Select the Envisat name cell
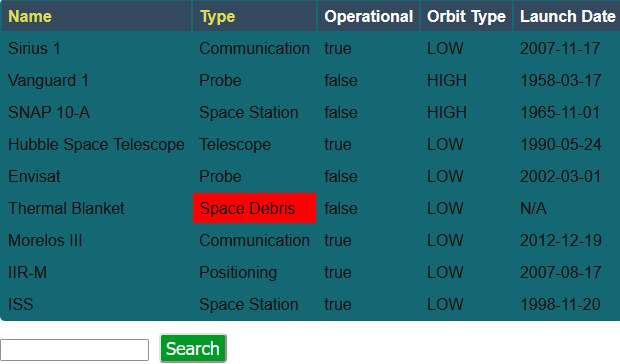The width and height of the screenshot is (620, 364). pos(96,176)
